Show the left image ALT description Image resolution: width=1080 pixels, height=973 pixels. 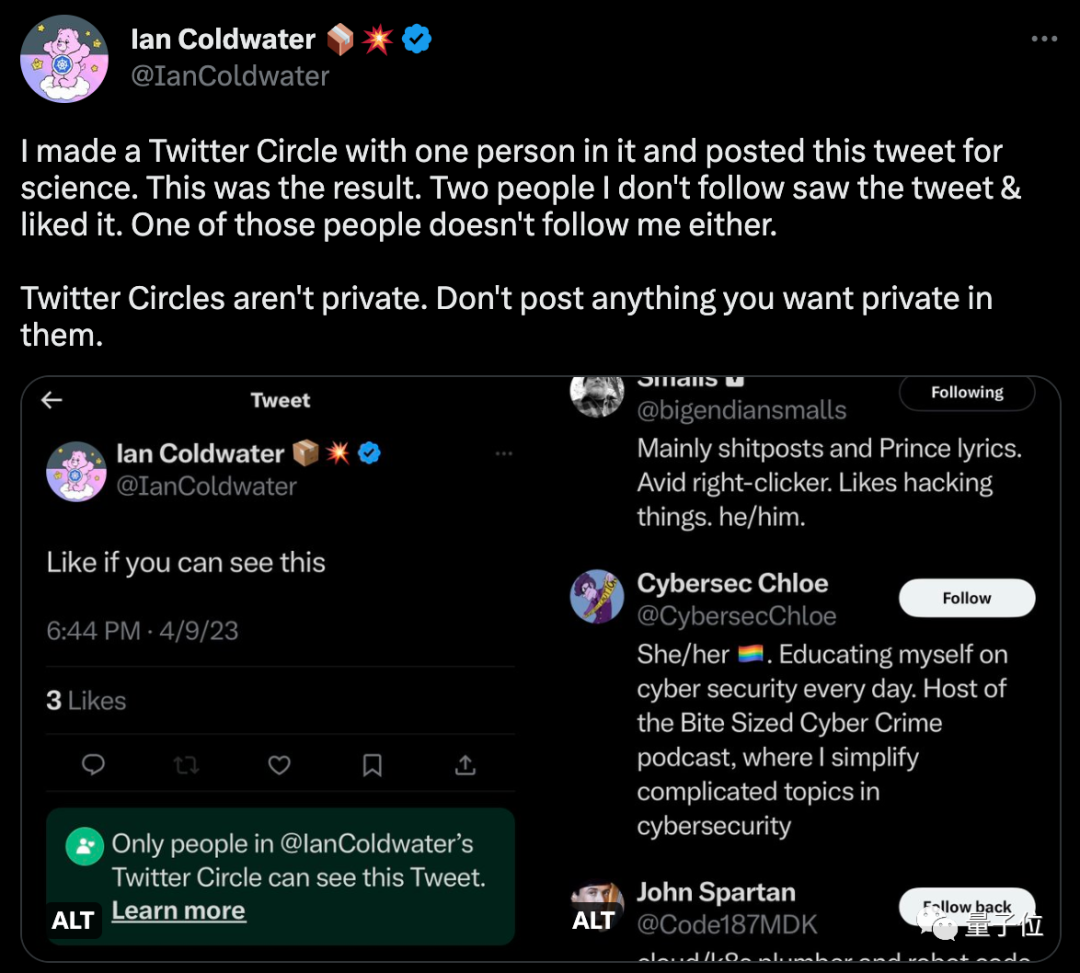click(73, 920)
